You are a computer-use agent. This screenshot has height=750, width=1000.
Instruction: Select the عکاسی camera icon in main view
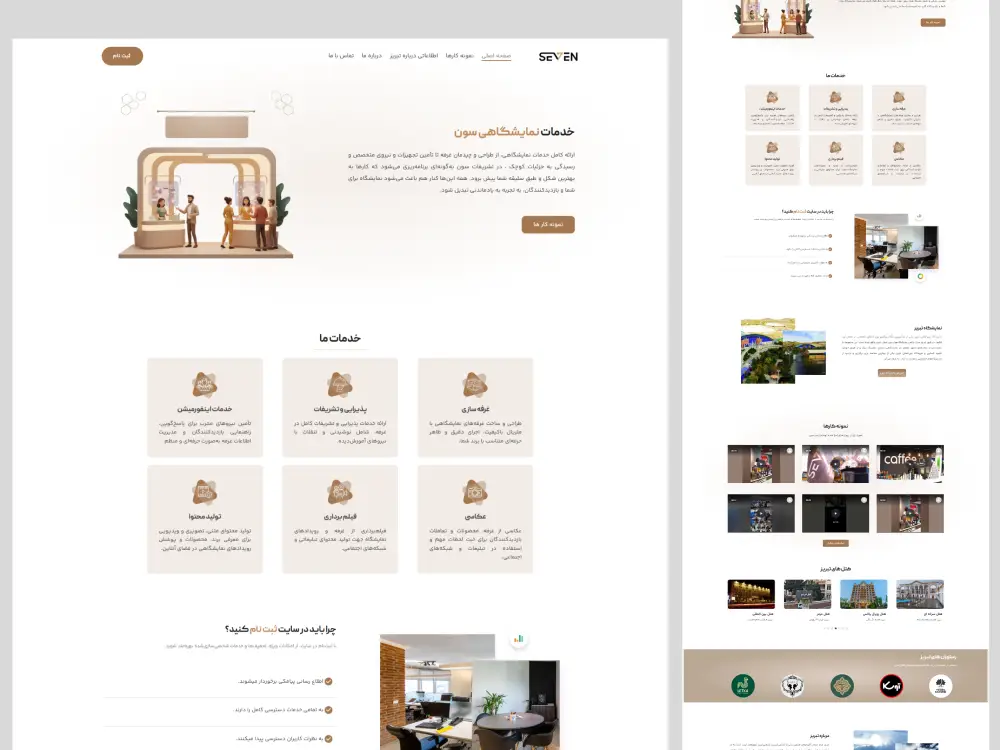475,492
